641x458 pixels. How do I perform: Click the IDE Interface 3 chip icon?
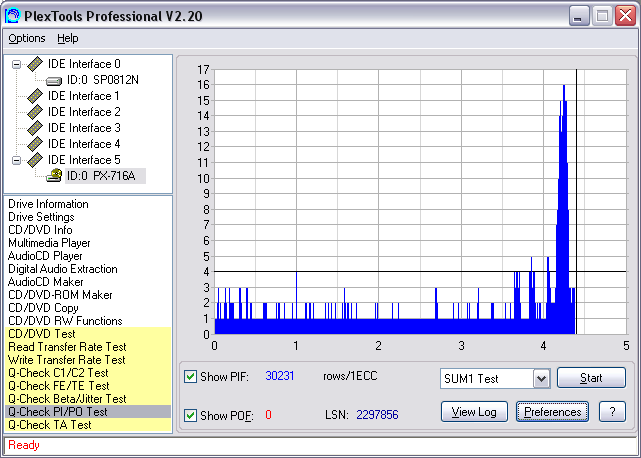[35, 128]
